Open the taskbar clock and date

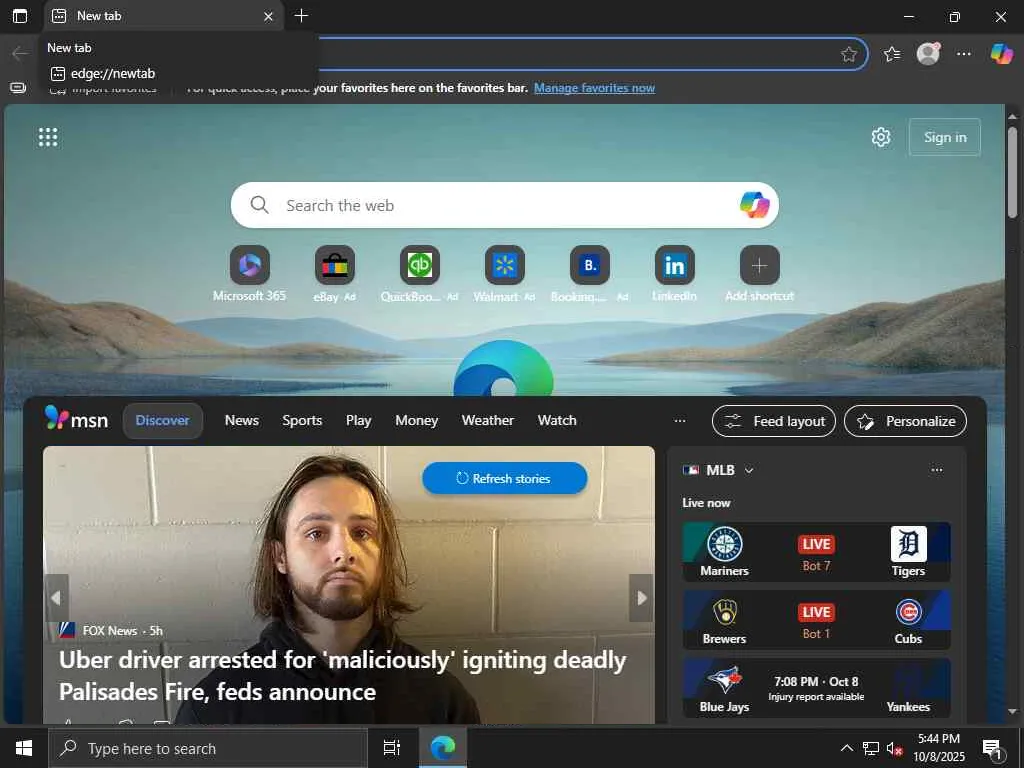939,748
